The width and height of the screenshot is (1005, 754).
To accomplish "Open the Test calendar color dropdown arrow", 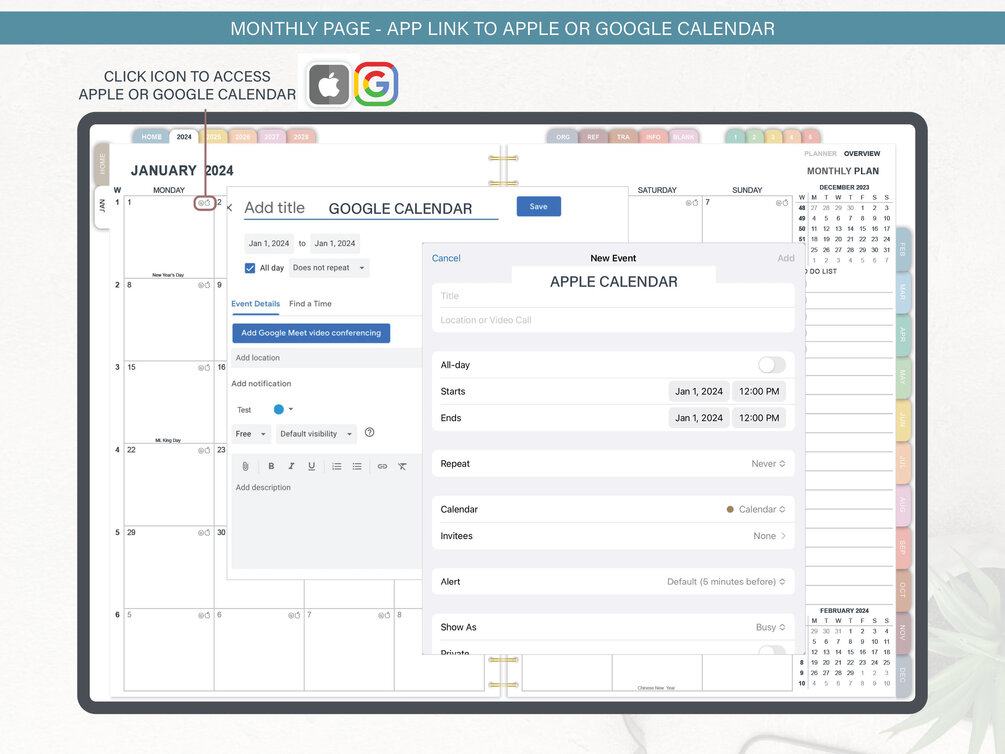I will (290, 409).
